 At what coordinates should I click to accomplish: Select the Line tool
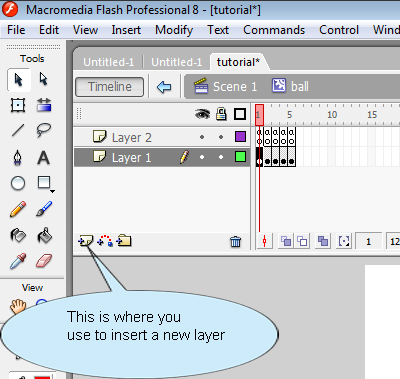pos(18,130)
